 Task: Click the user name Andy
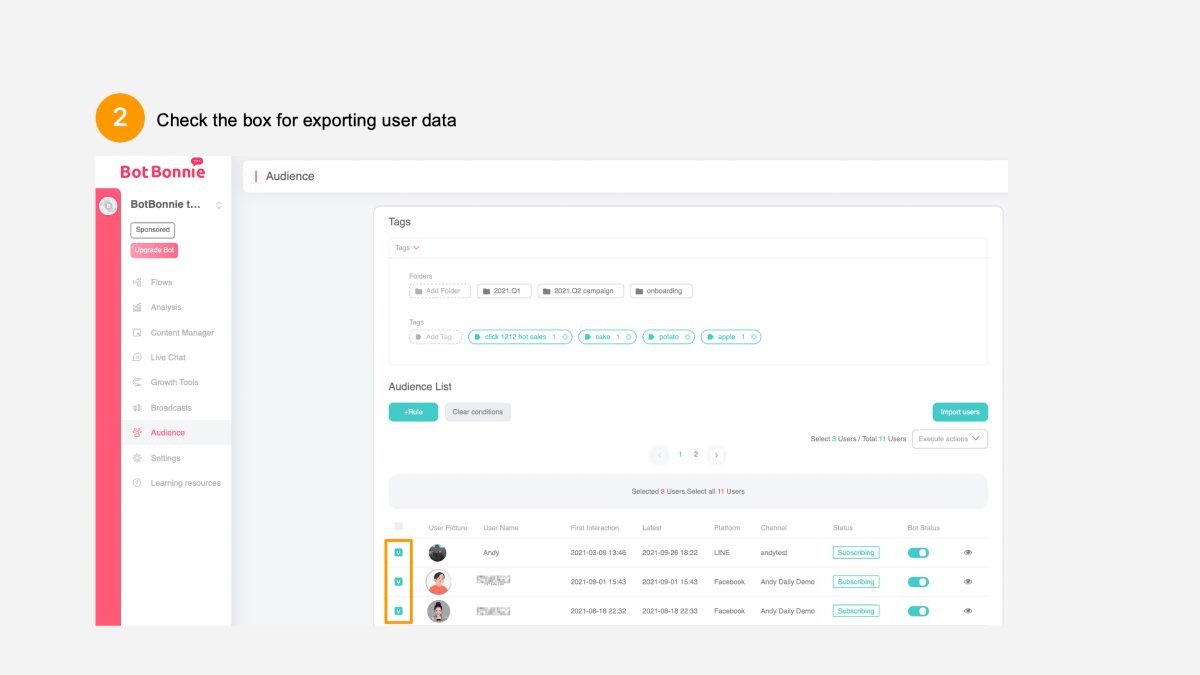[x=491, y=552]
